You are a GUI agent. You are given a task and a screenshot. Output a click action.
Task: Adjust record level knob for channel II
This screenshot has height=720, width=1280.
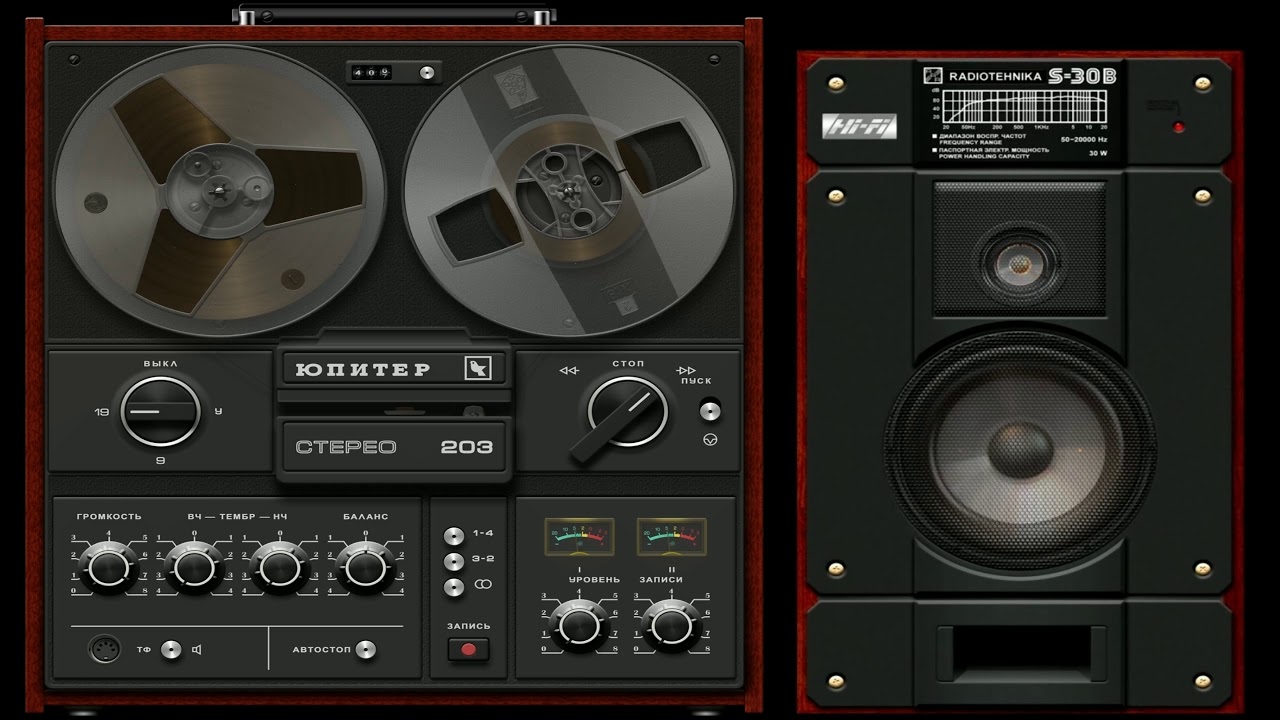(x=671, y=626)
